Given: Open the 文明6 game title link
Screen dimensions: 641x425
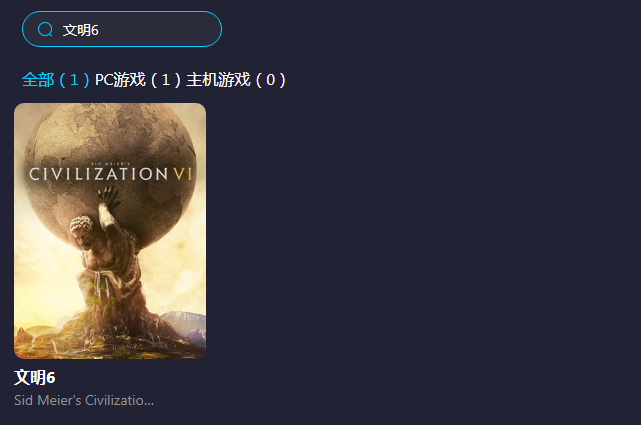Looking at the screenshot, I should pyautogui.click(x=35, y=377).
